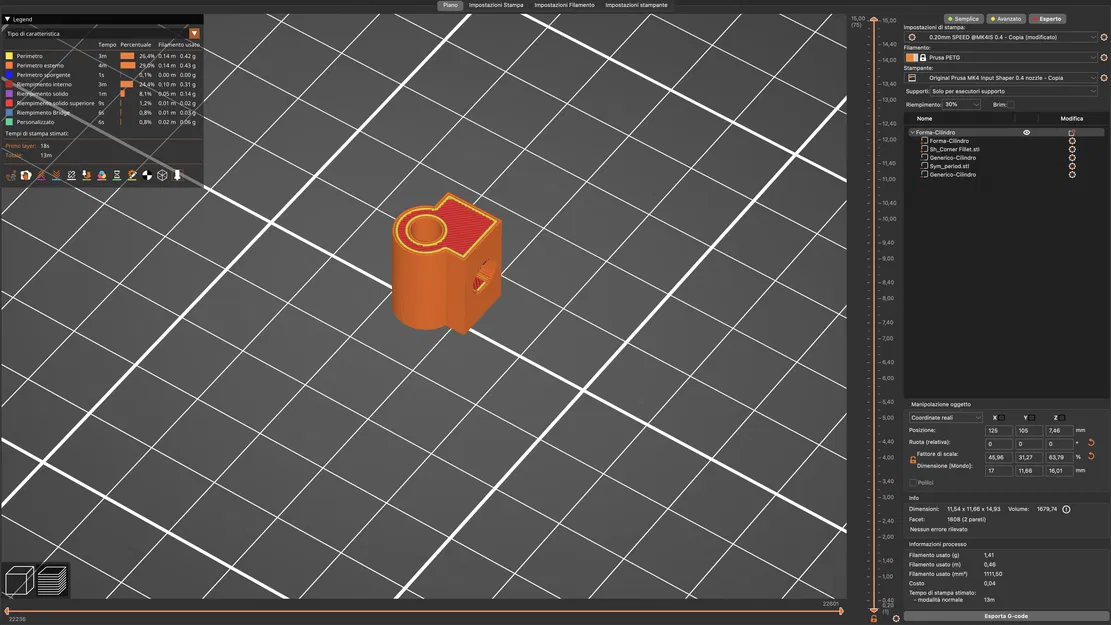Reset scale with the Fattore di scala arrow icon

(x=1091, y=456)
